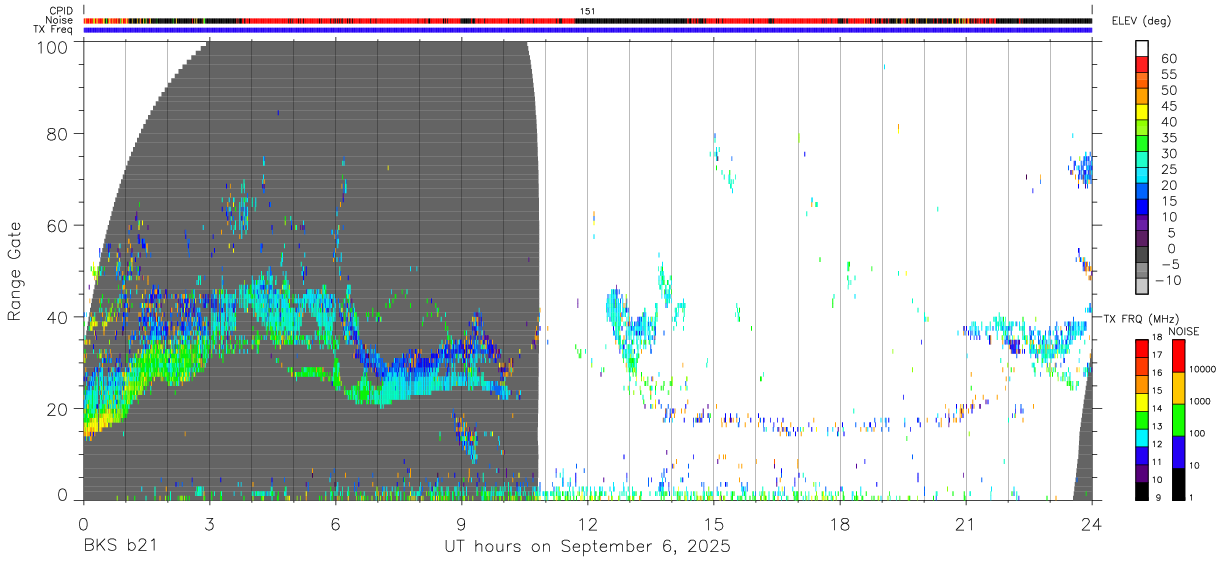Click the Range Gate tick label 20

(x=57, y=408)
